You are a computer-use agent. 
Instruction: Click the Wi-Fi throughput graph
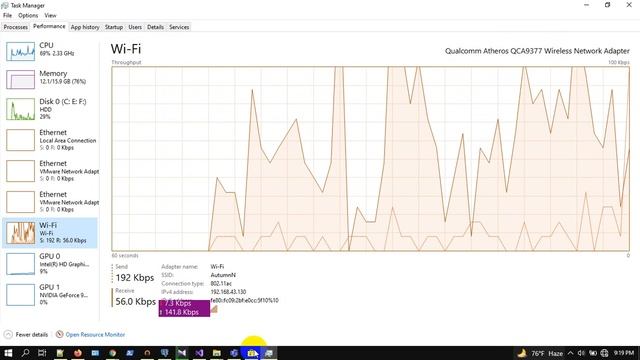click(x=371, y=158)
